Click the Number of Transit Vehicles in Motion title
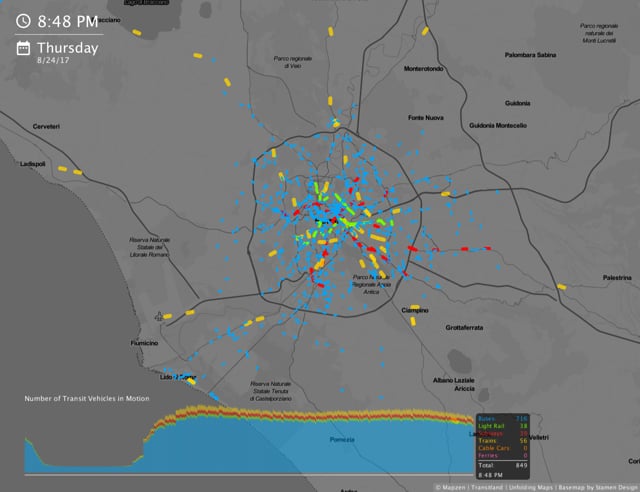Image resolution: width=640 pixels, height=492 pixels. 87,398
